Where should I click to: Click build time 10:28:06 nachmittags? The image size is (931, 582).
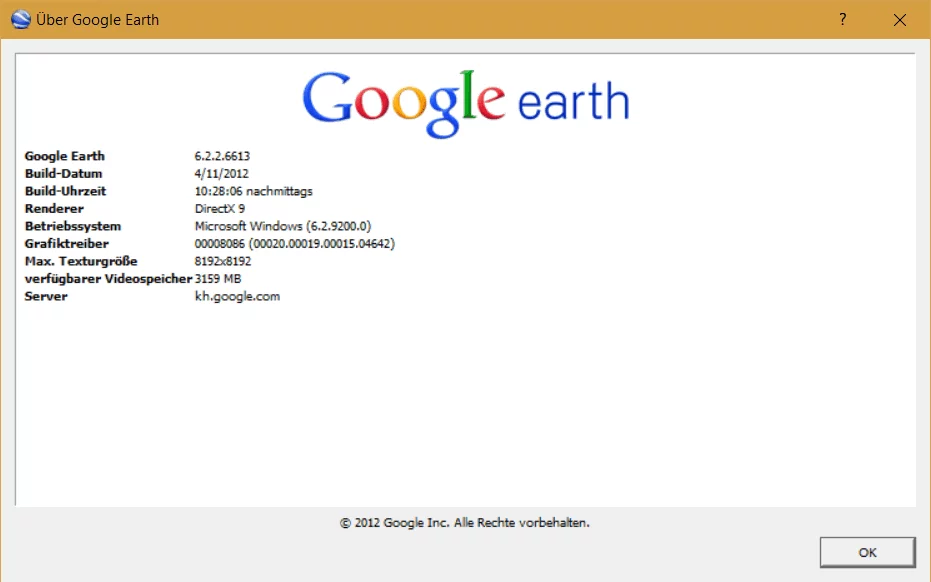click(x=254, y=191)
